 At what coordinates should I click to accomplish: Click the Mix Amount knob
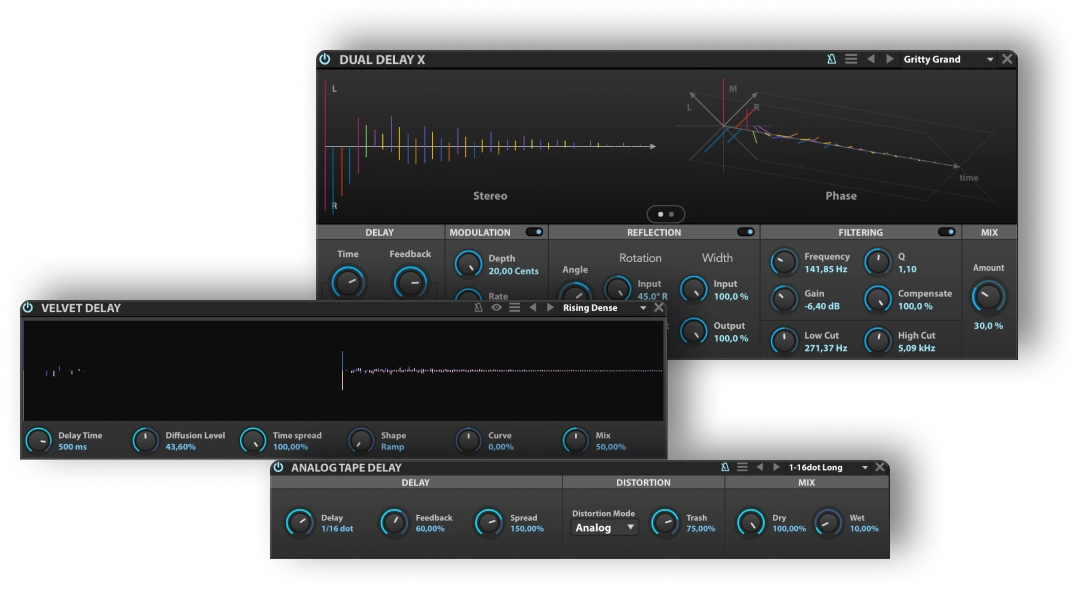pyautogui.click(x=988, y=296)
